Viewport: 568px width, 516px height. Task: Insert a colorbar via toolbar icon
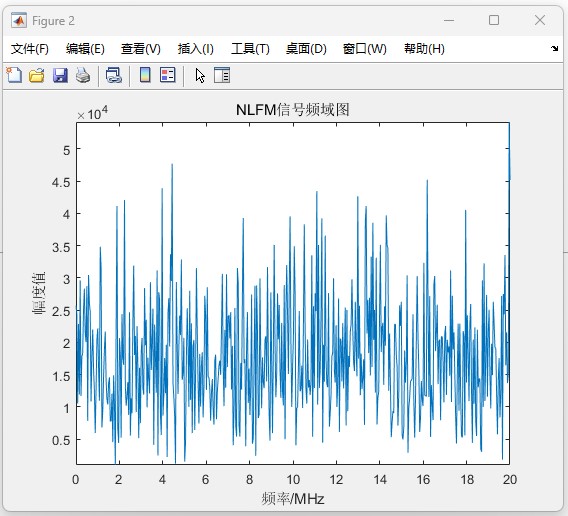pyautogui.click(x=145, y=75)
